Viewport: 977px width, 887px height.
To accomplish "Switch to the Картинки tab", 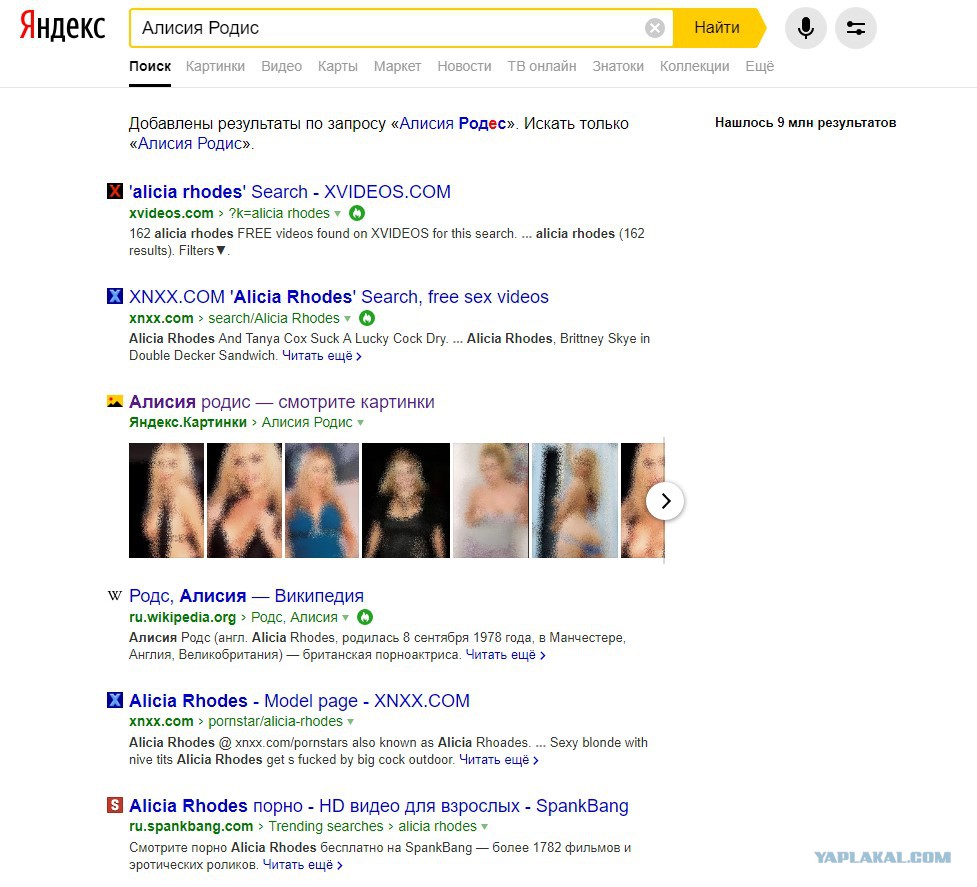I will click(215, 66).
